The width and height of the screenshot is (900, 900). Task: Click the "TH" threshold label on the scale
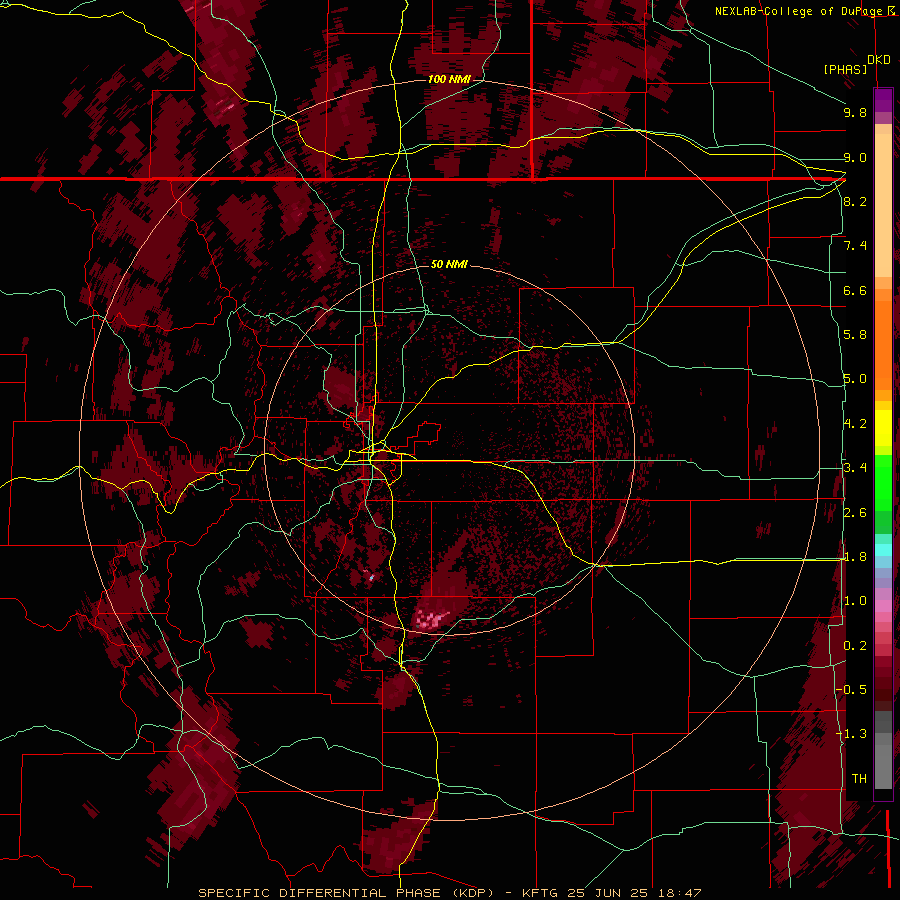point(859,779)
